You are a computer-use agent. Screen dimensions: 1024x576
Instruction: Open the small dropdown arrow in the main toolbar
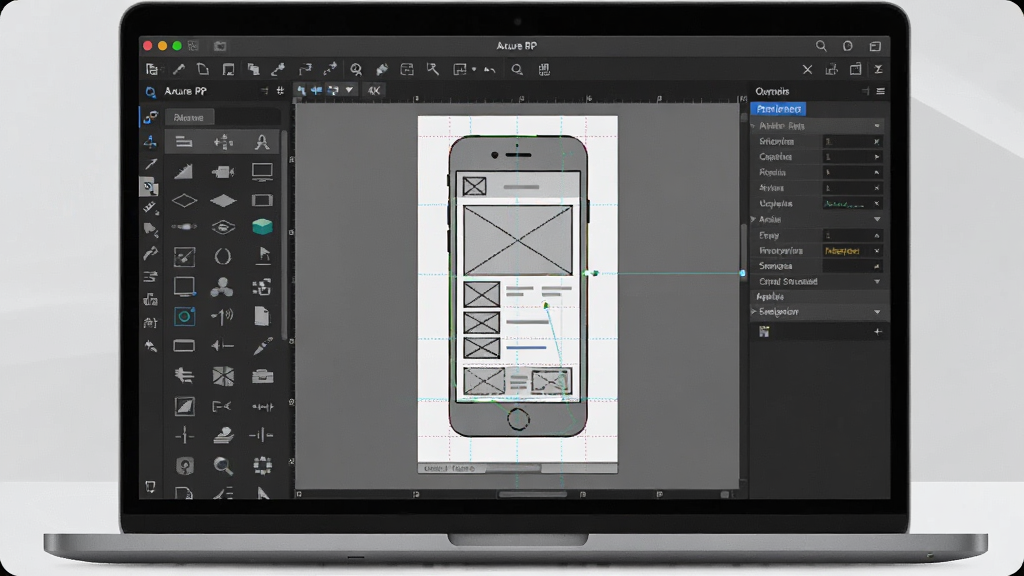[474, 69]
